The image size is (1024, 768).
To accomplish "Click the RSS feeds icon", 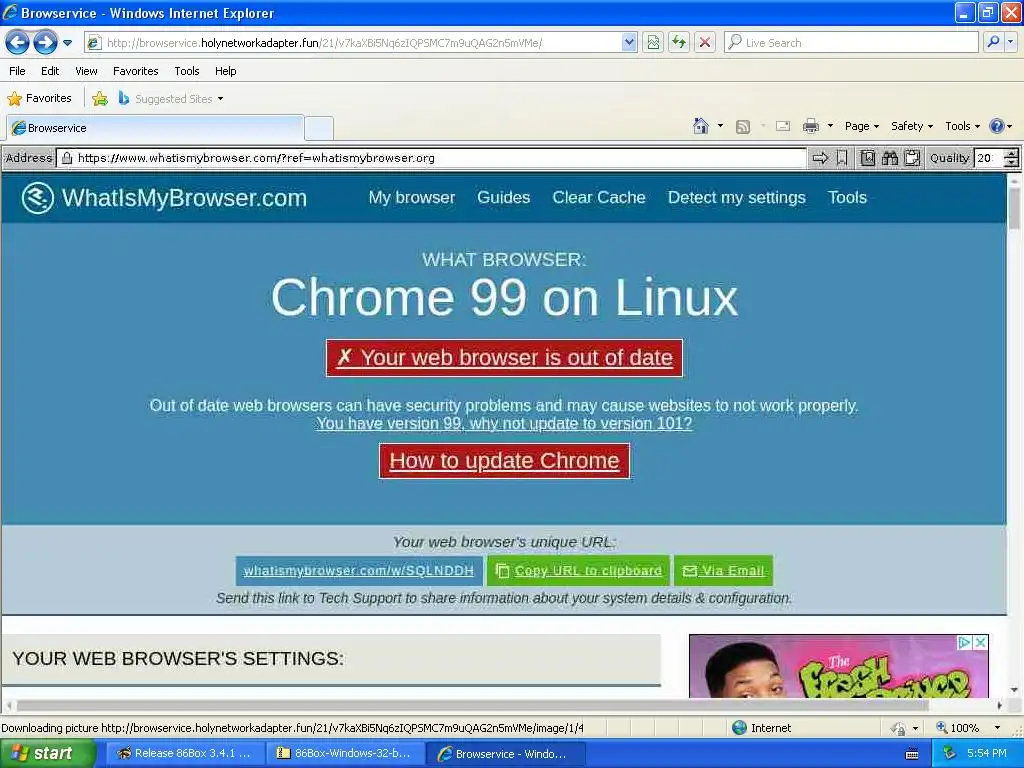I will coord(743,126).
